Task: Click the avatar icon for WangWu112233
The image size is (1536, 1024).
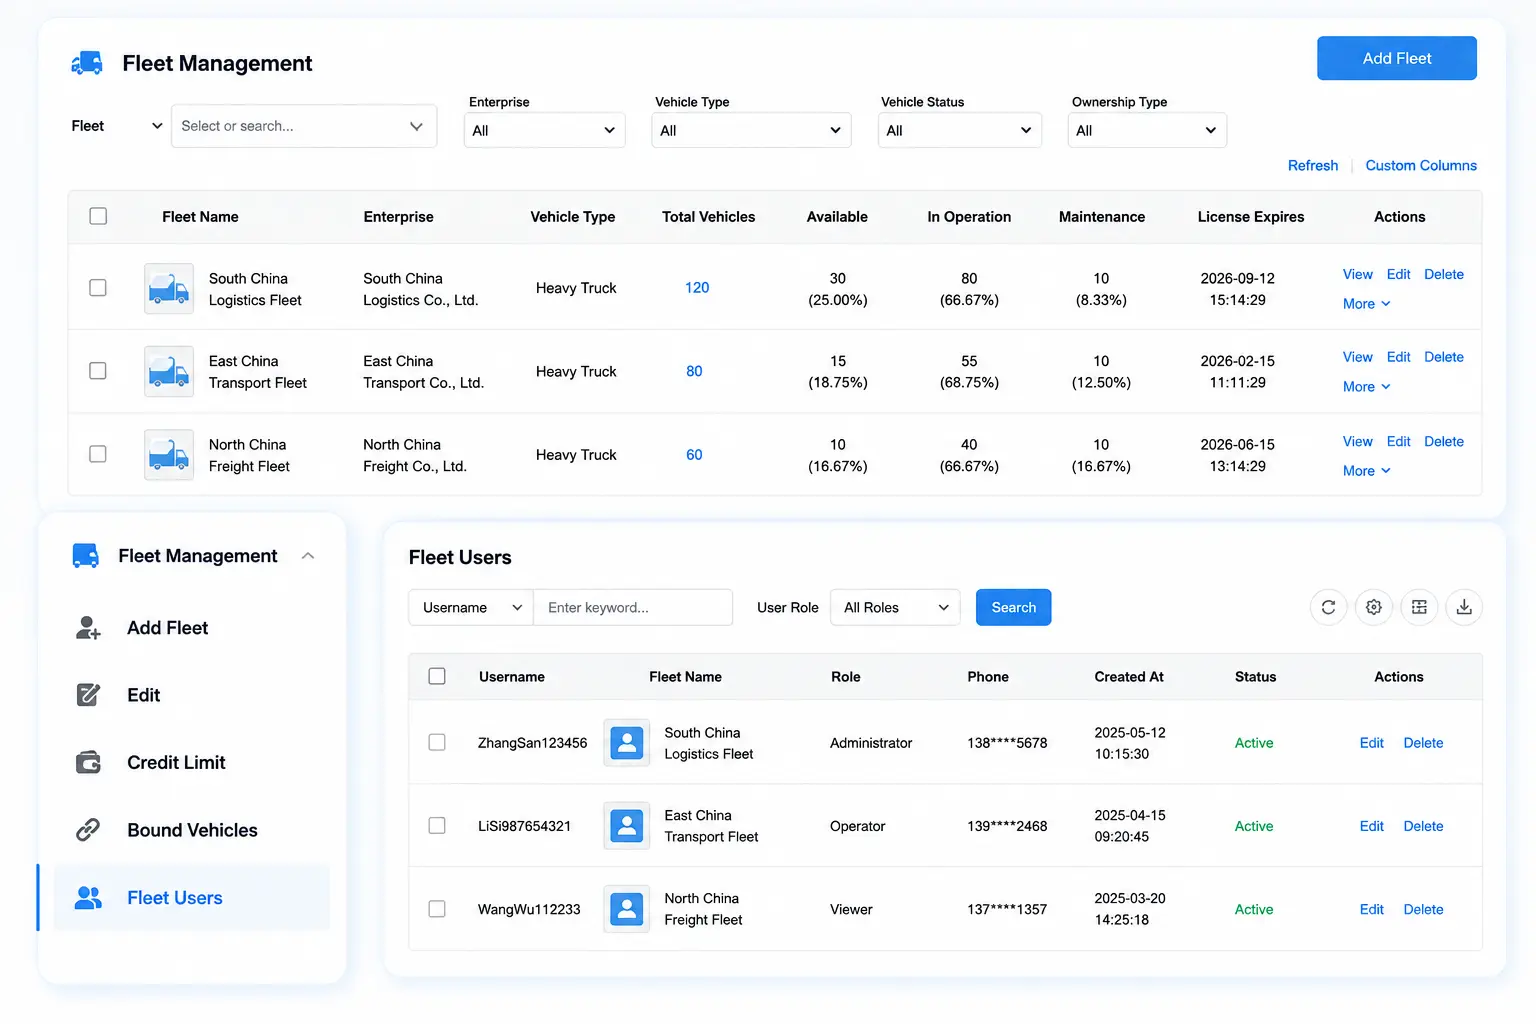Action: pyautogui.click(x=627, y=909)
